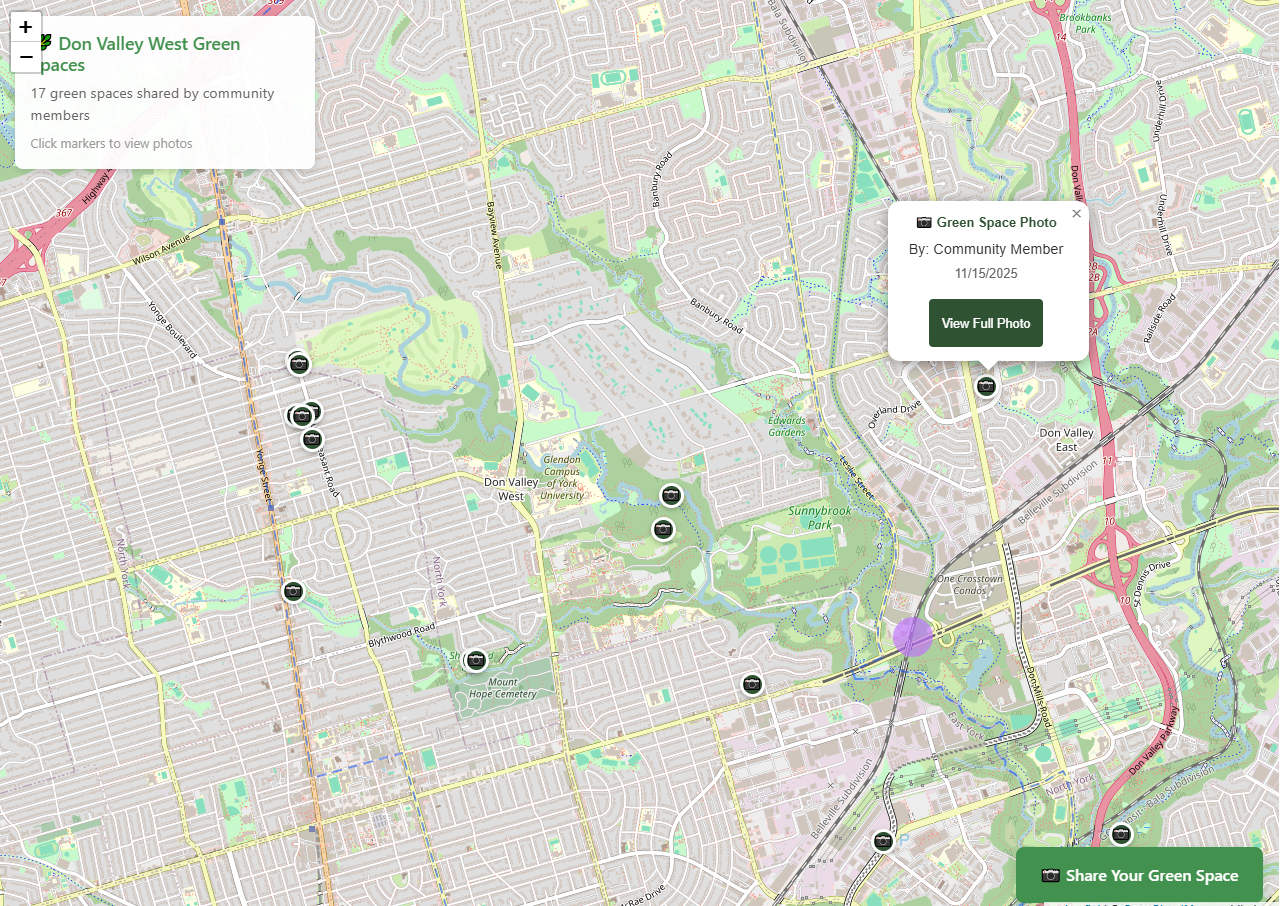Open the camera marker near the Belleville Subdivision tracks

click(883, 841)
